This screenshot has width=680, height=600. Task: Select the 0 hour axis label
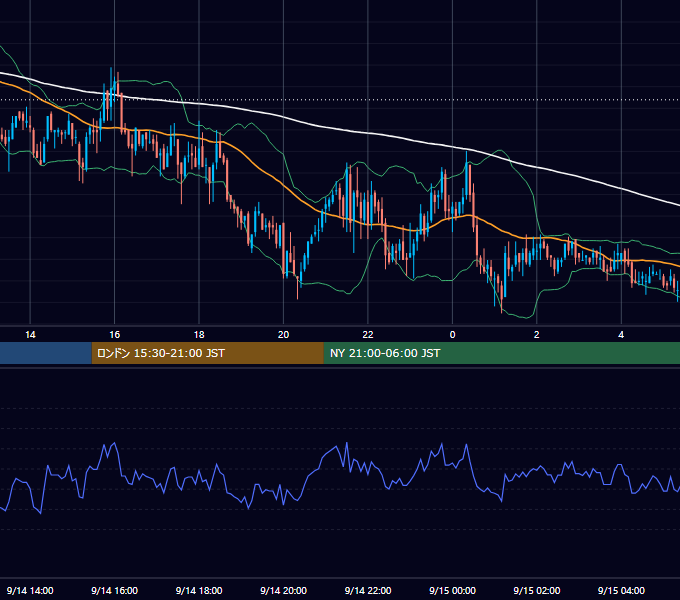tap(452, 335)
